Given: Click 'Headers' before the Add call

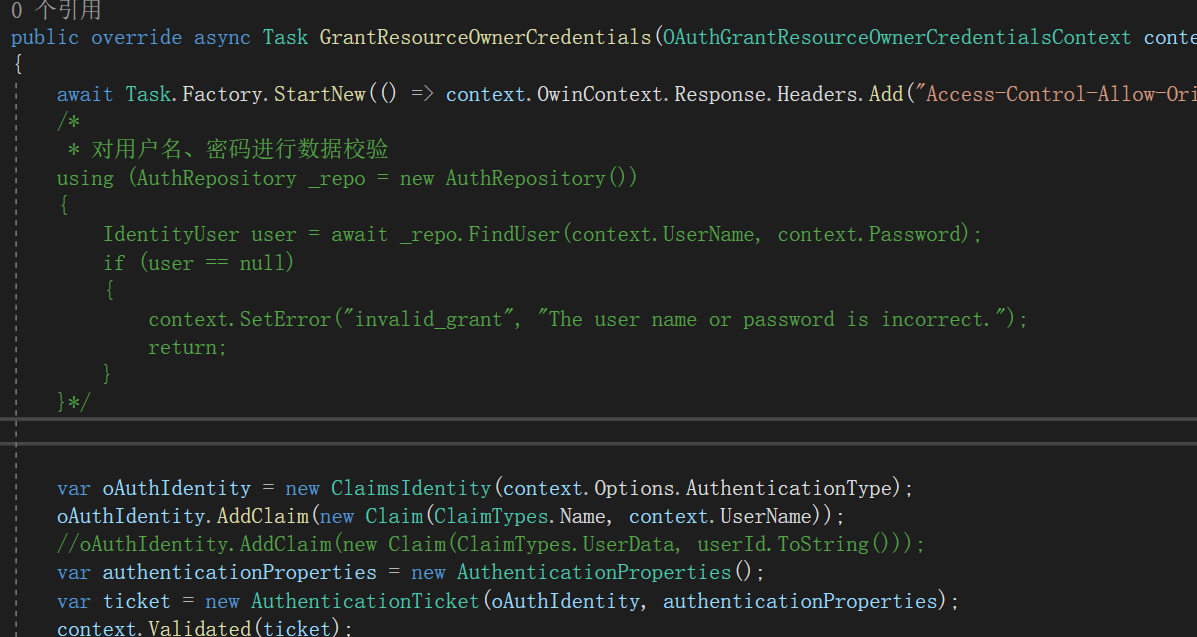Looking at the screenshot, I should coord(817,94).
